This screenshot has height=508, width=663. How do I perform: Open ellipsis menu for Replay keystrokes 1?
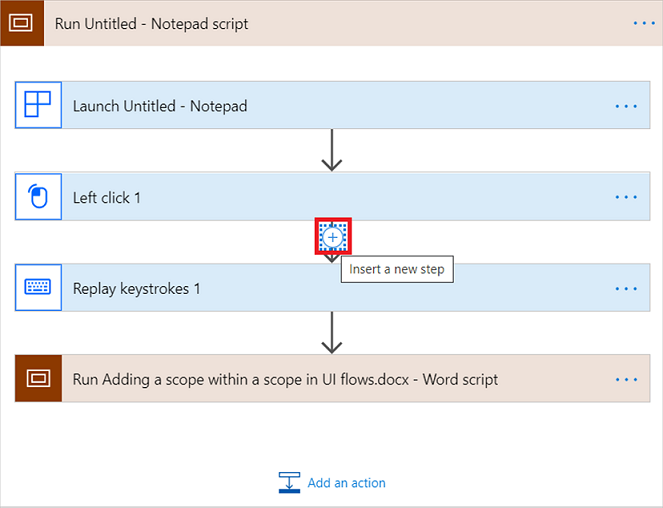(626, 289)
